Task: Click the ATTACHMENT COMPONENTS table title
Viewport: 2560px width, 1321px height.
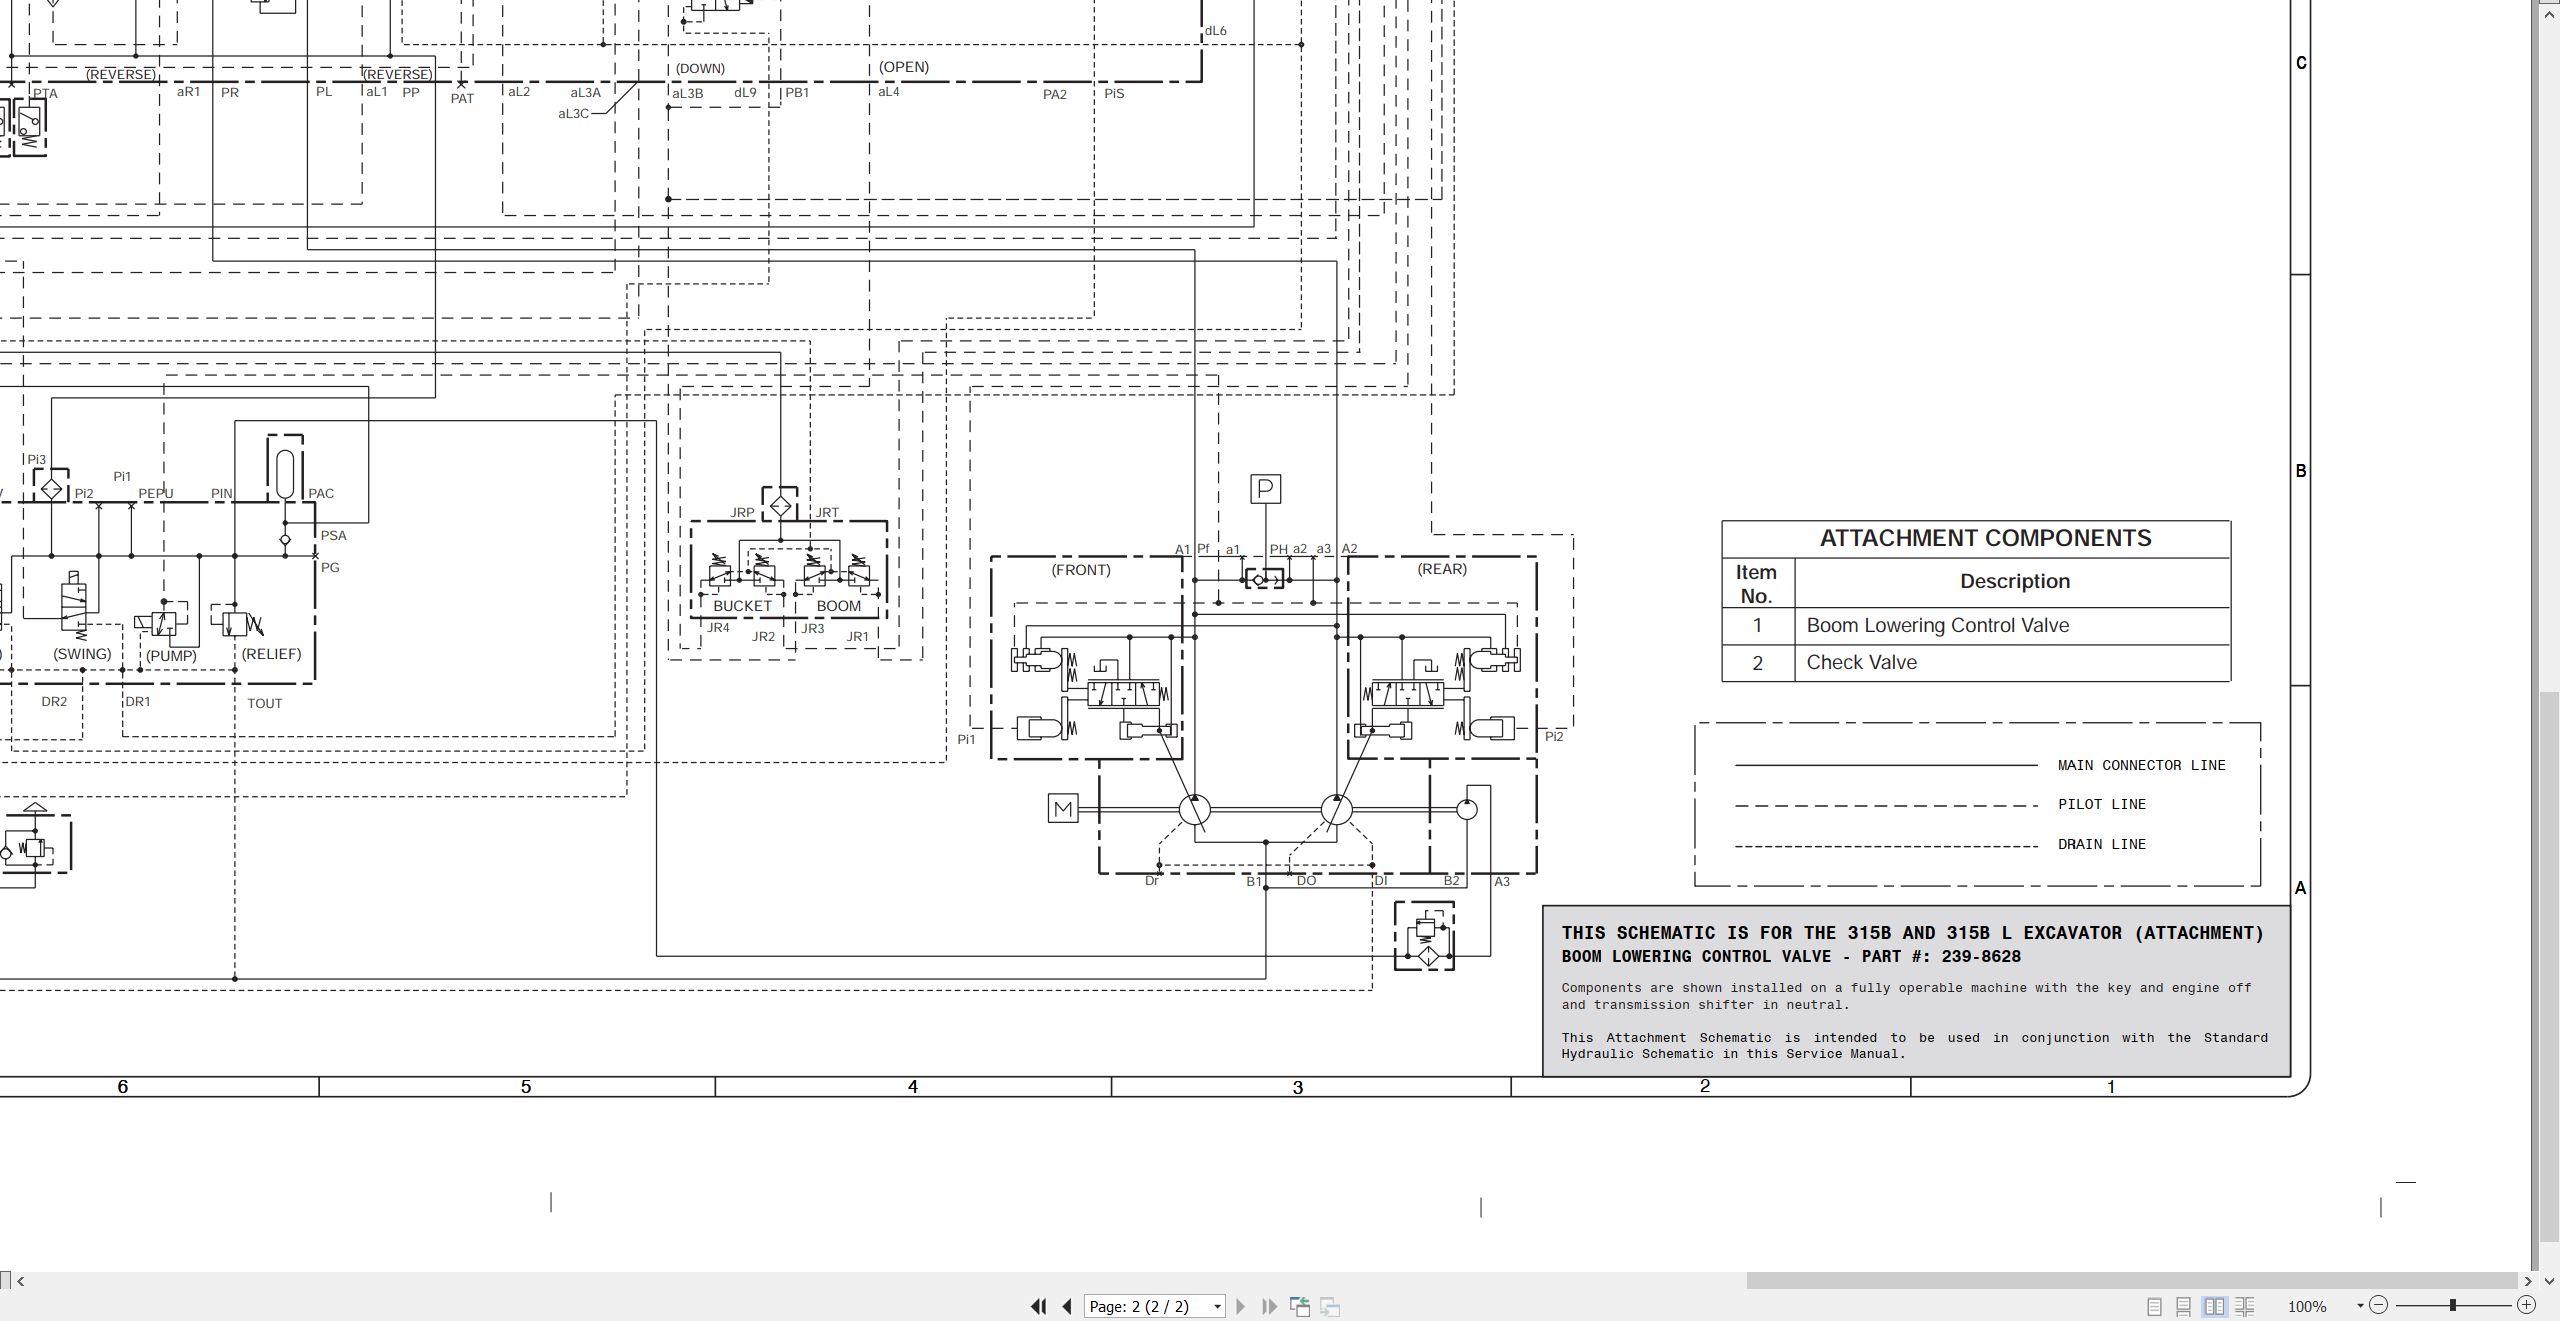Action: [1985, 538]
